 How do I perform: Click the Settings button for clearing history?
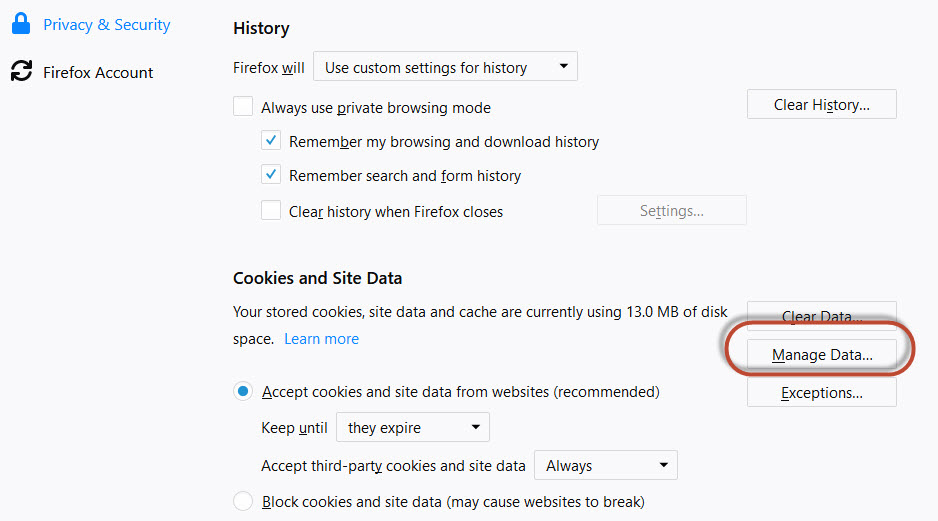[x=671, y=211]
